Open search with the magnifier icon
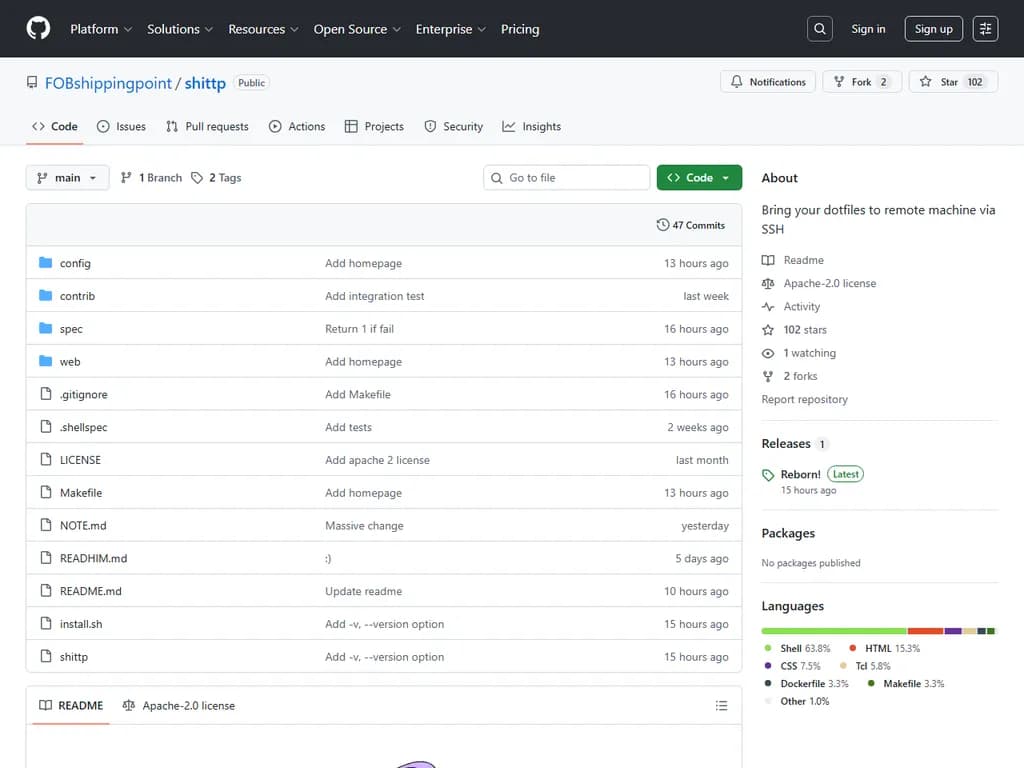This screenshot has height=768, width=1024. 820,29
